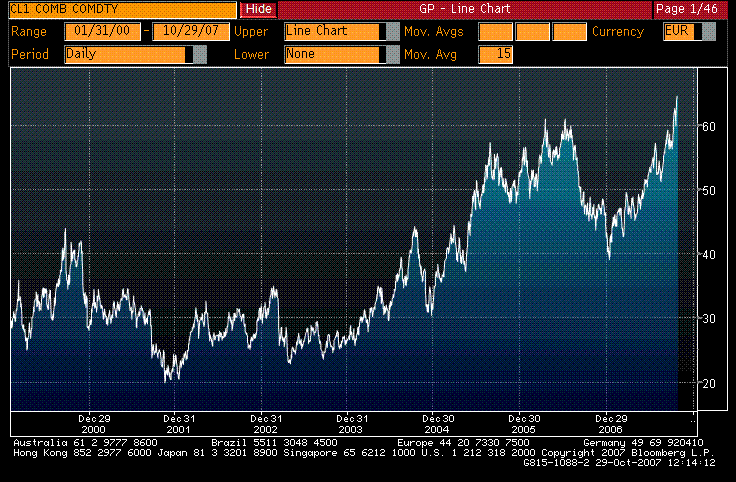Image resolution: width=736 pixels, height=482 pixels.
Task: Click the GP - Line Chart title bar
Action: [x=465, y=9]
